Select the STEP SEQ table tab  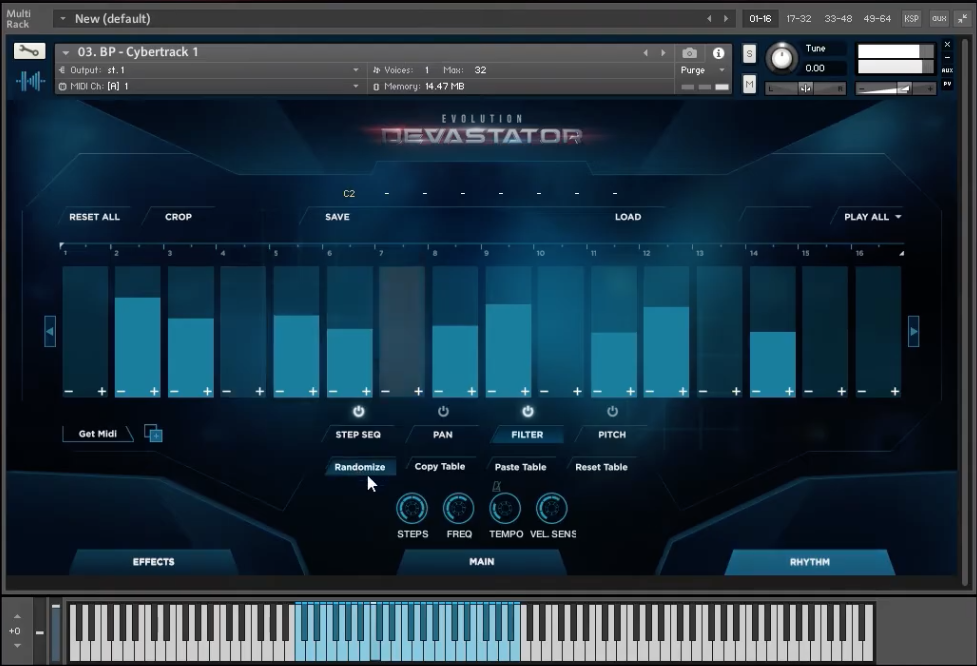click(358, 434)
